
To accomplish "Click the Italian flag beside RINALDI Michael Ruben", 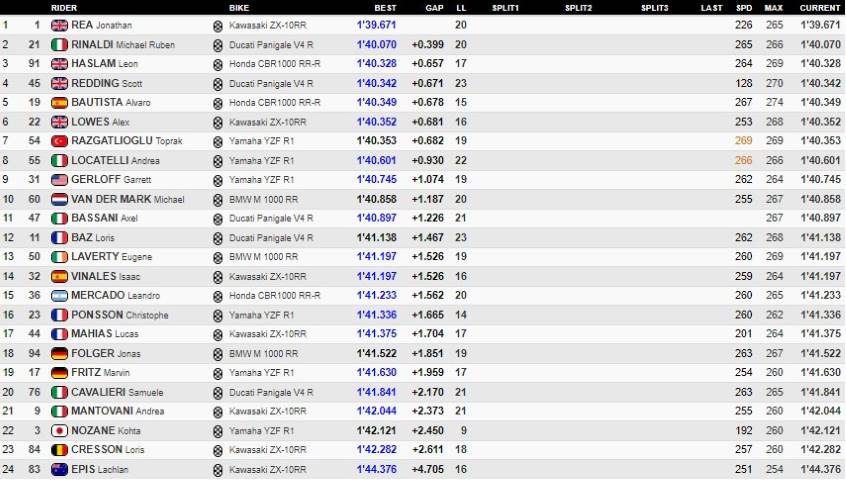I will coord(59,45).
